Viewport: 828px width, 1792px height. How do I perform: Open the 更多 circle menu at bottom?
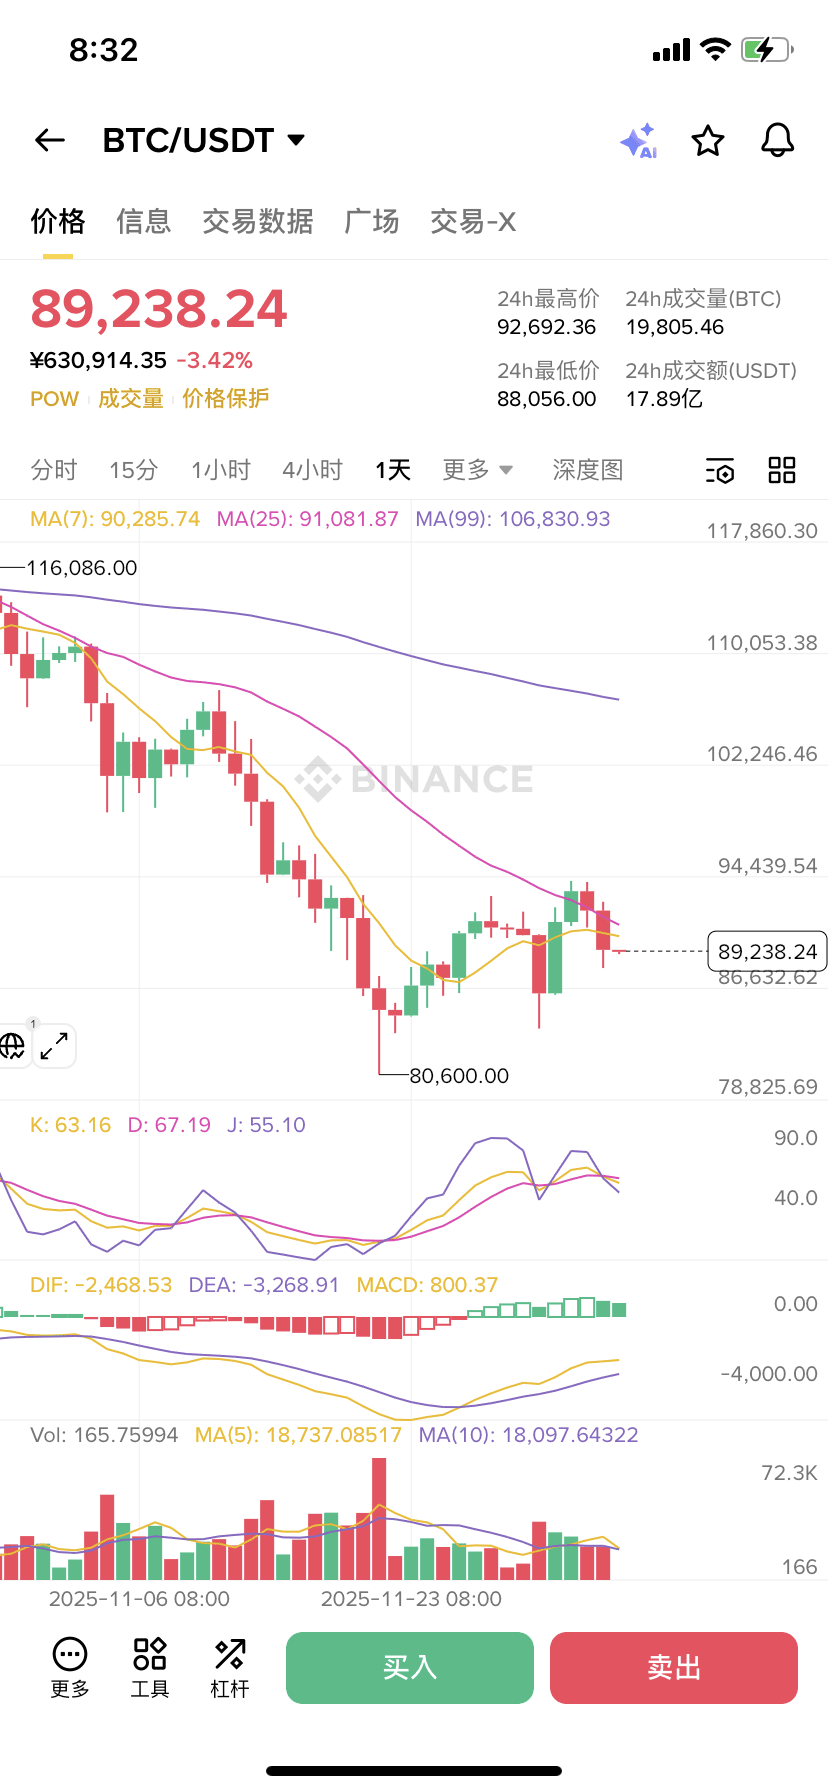coord(70,1667)
